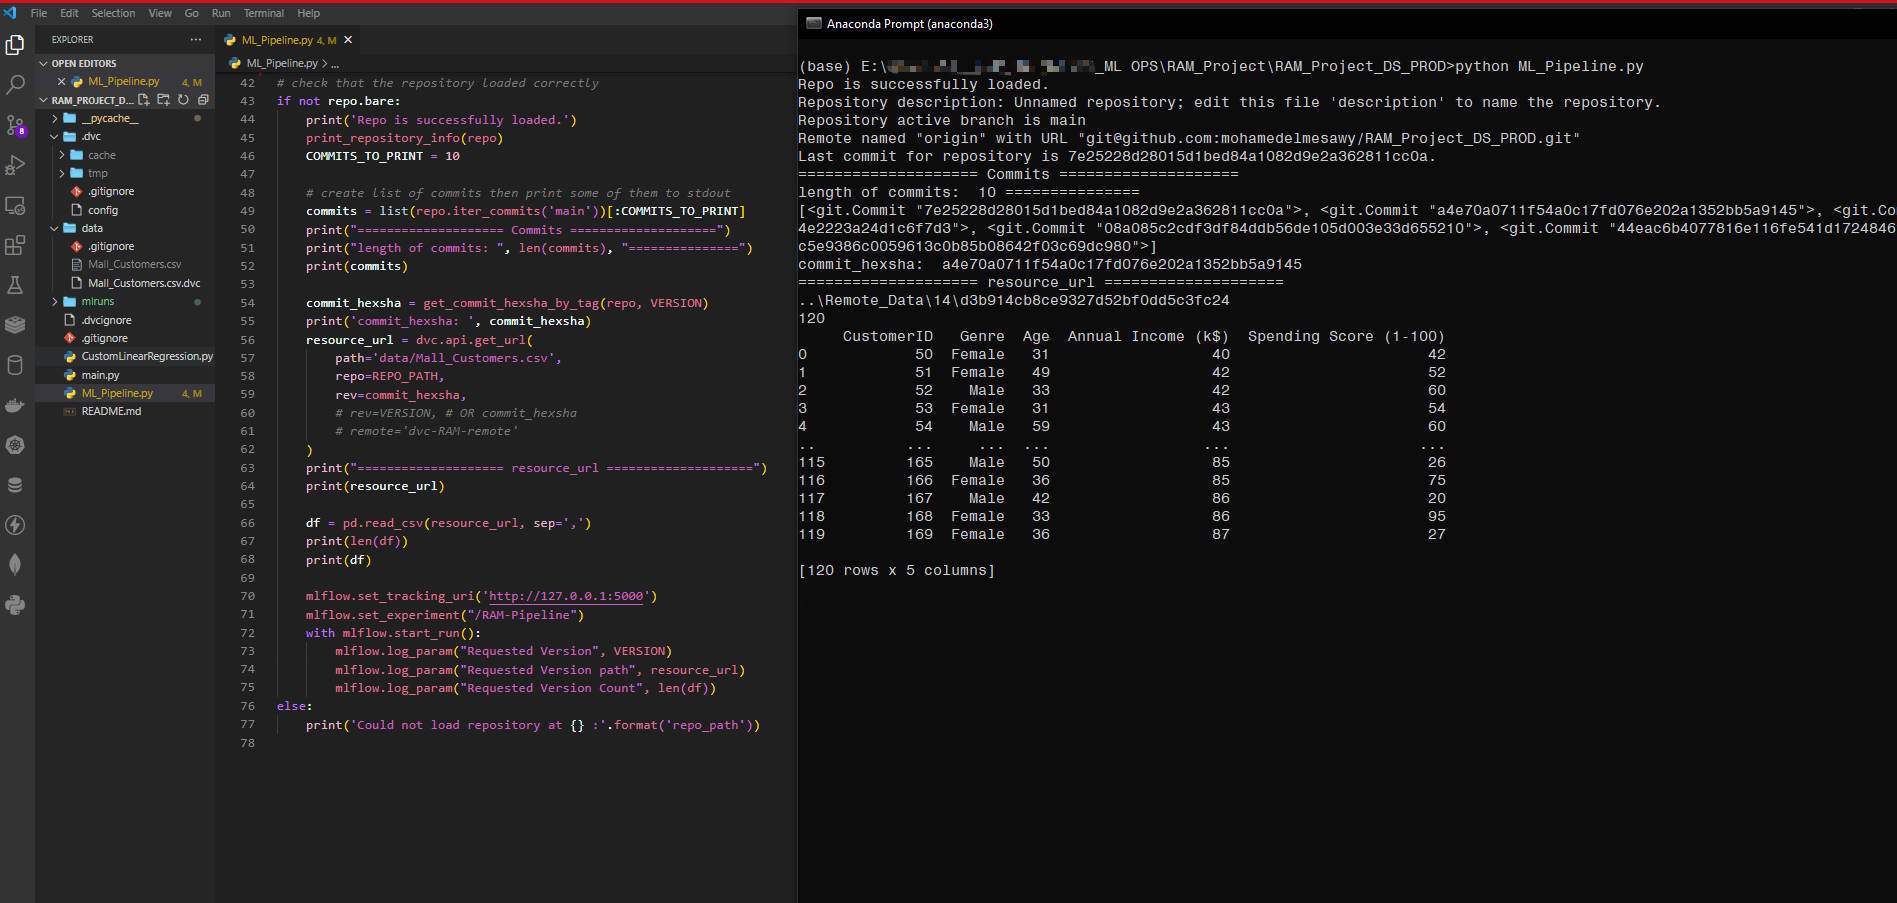The height and width of the screenshot is (903, 1897).
Task: Open the Python snake icon in activity bar
Action: click(15, 605)
